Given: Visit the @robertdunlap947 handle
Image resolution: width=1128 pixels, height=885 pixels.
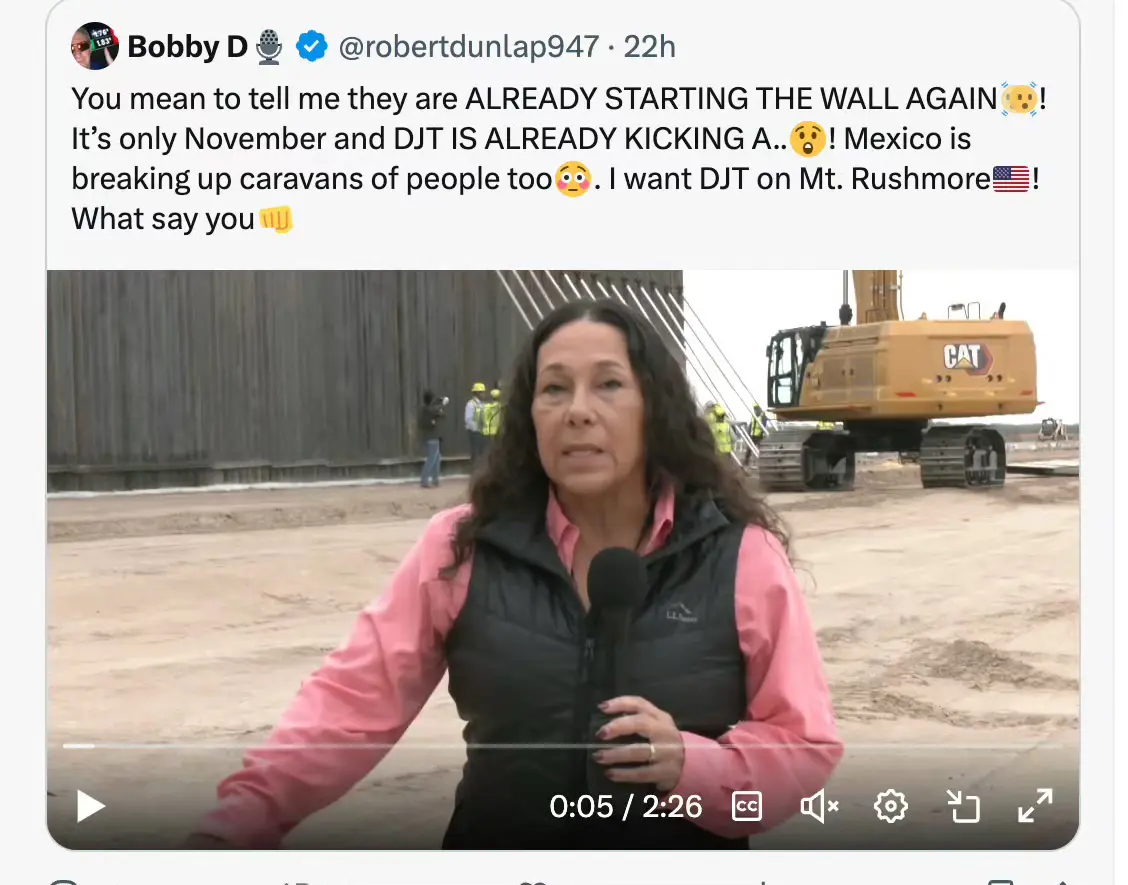Looking at the screenshot, I should coord(468,47).
